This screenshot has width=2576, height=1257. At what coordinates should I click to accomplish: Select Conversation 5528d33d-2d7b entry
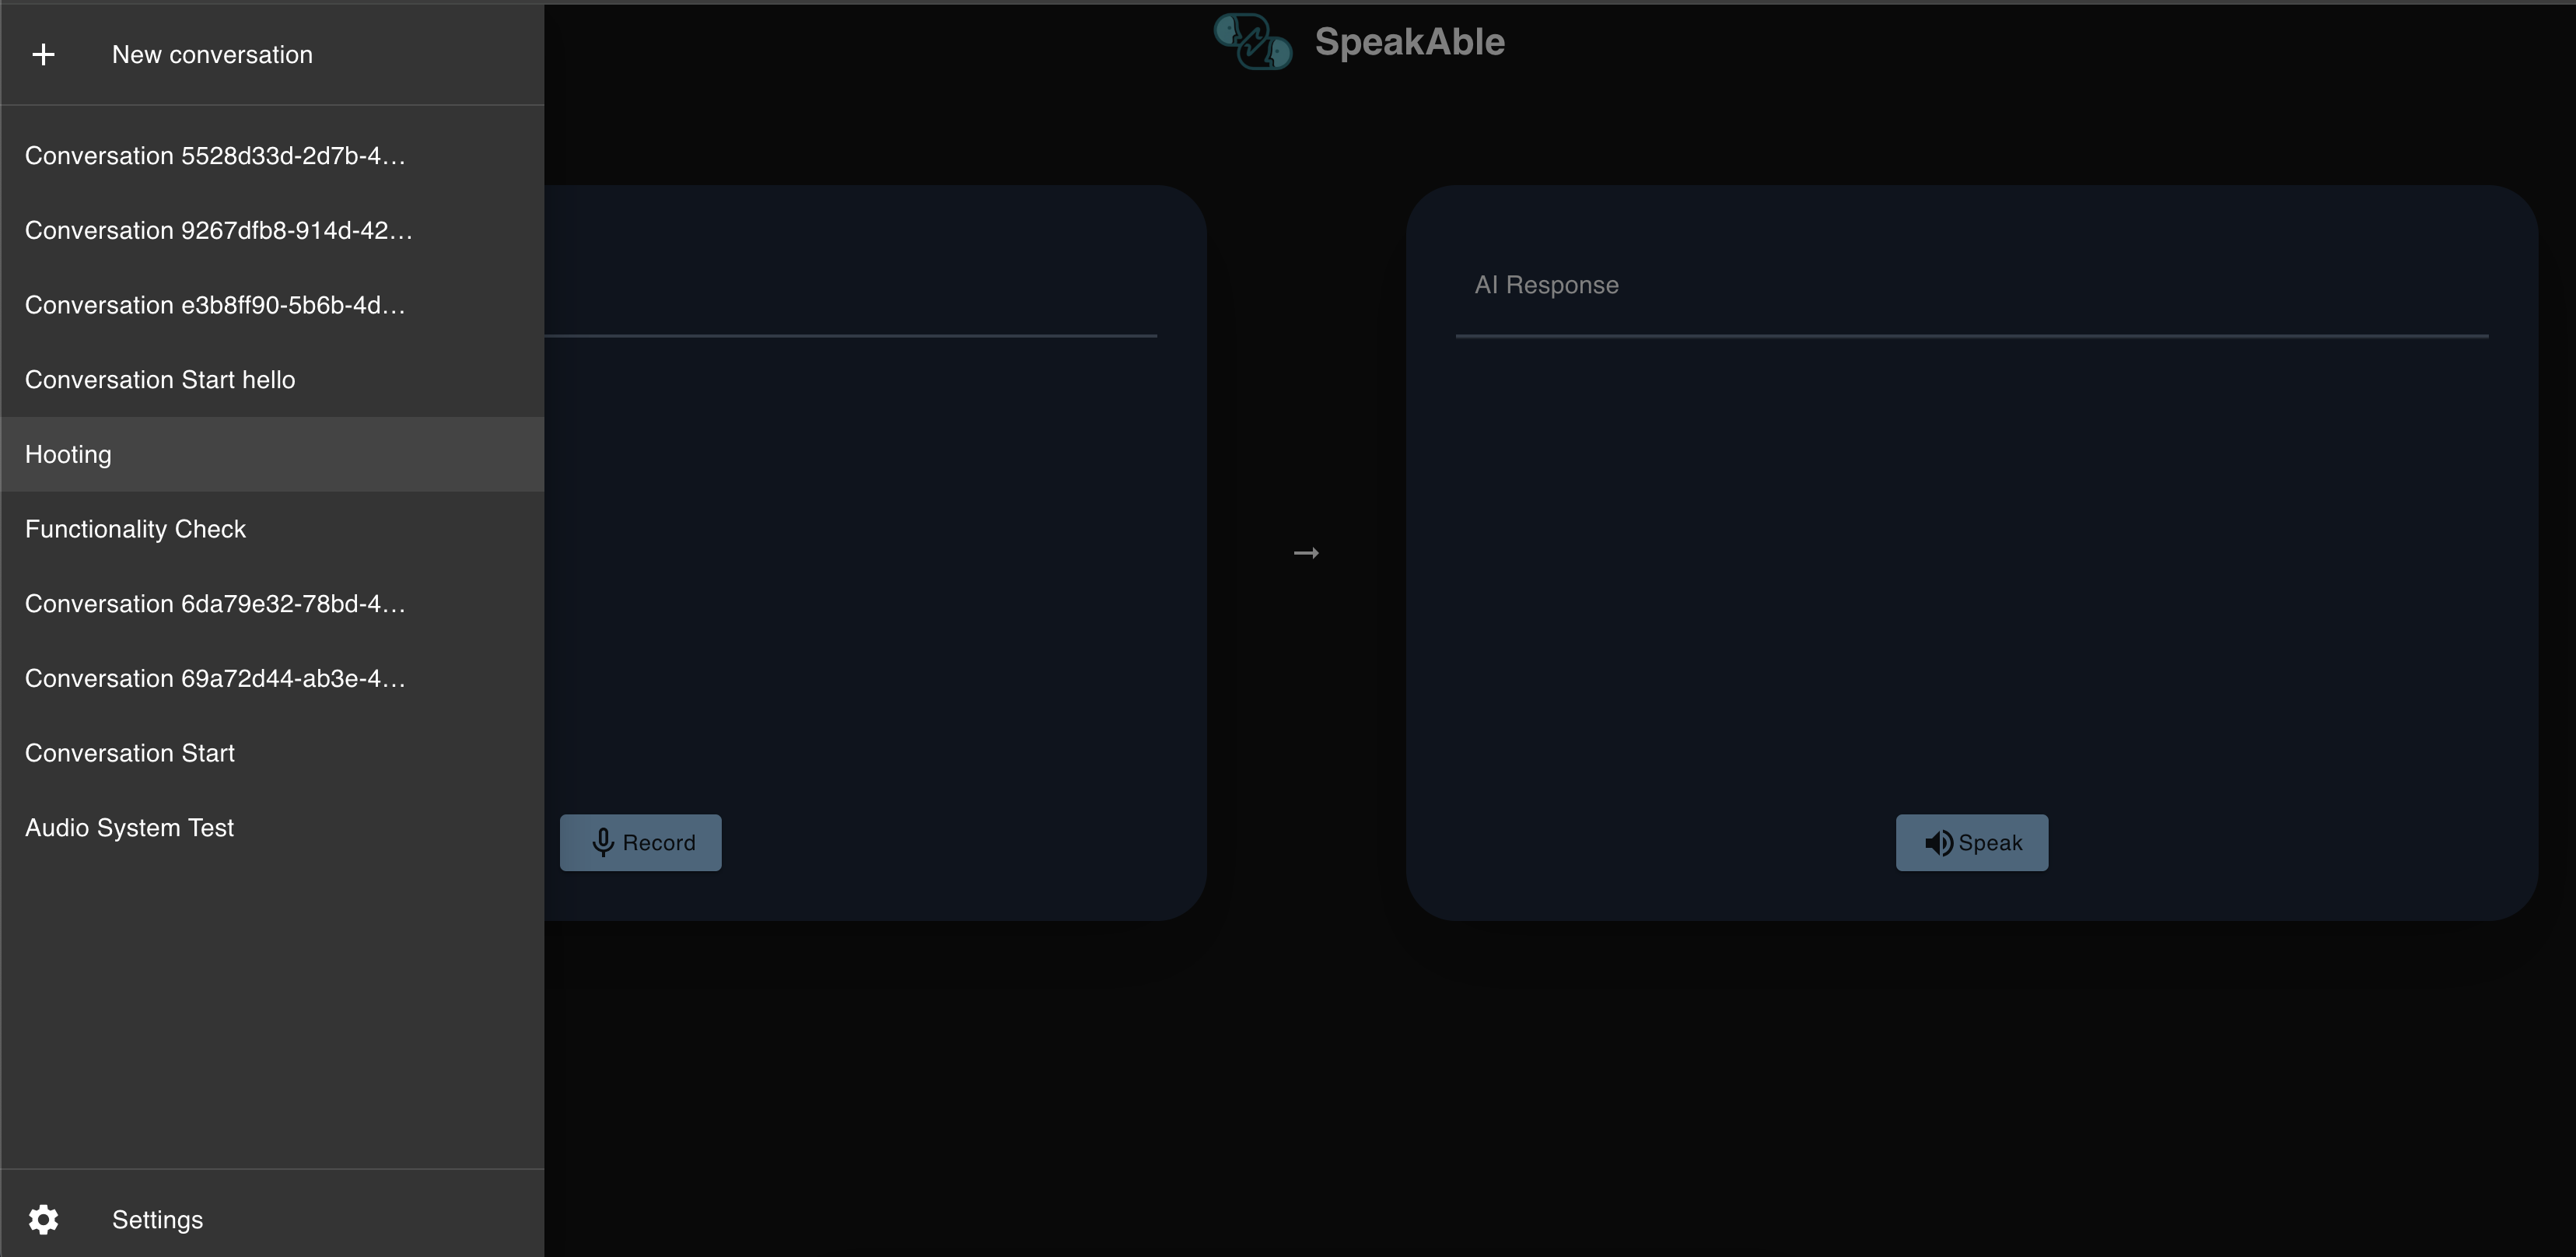(215, 156)
